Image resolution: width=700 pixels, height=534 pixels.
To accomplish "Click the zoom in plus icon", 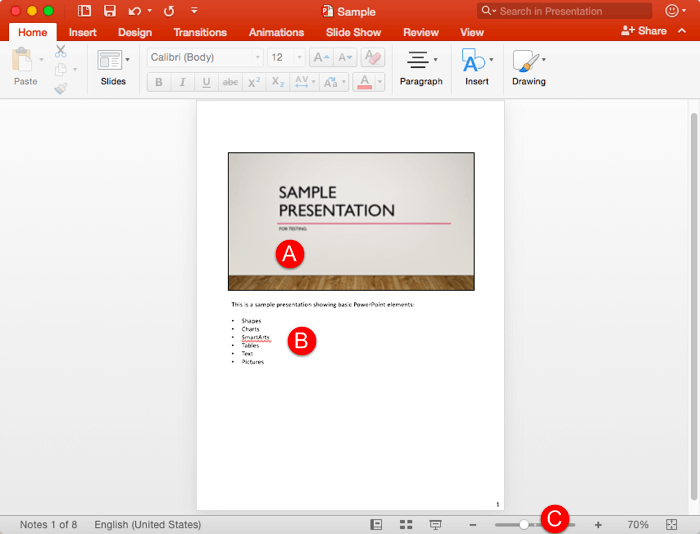I will (x=598, y=525).
